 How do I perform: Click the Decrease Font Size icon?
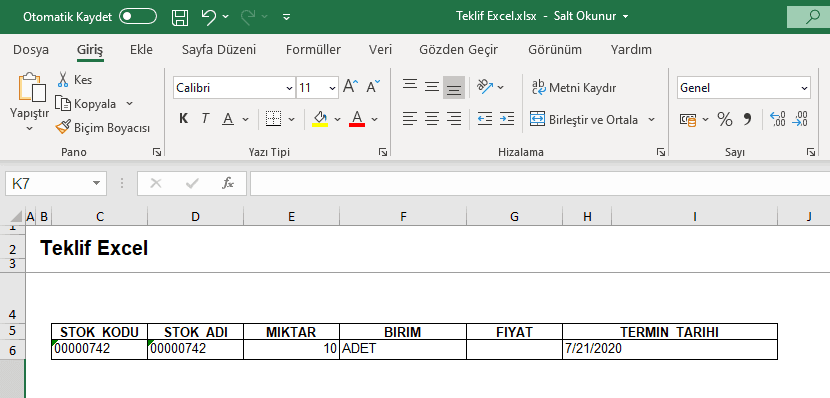click(x=373, y=87)
